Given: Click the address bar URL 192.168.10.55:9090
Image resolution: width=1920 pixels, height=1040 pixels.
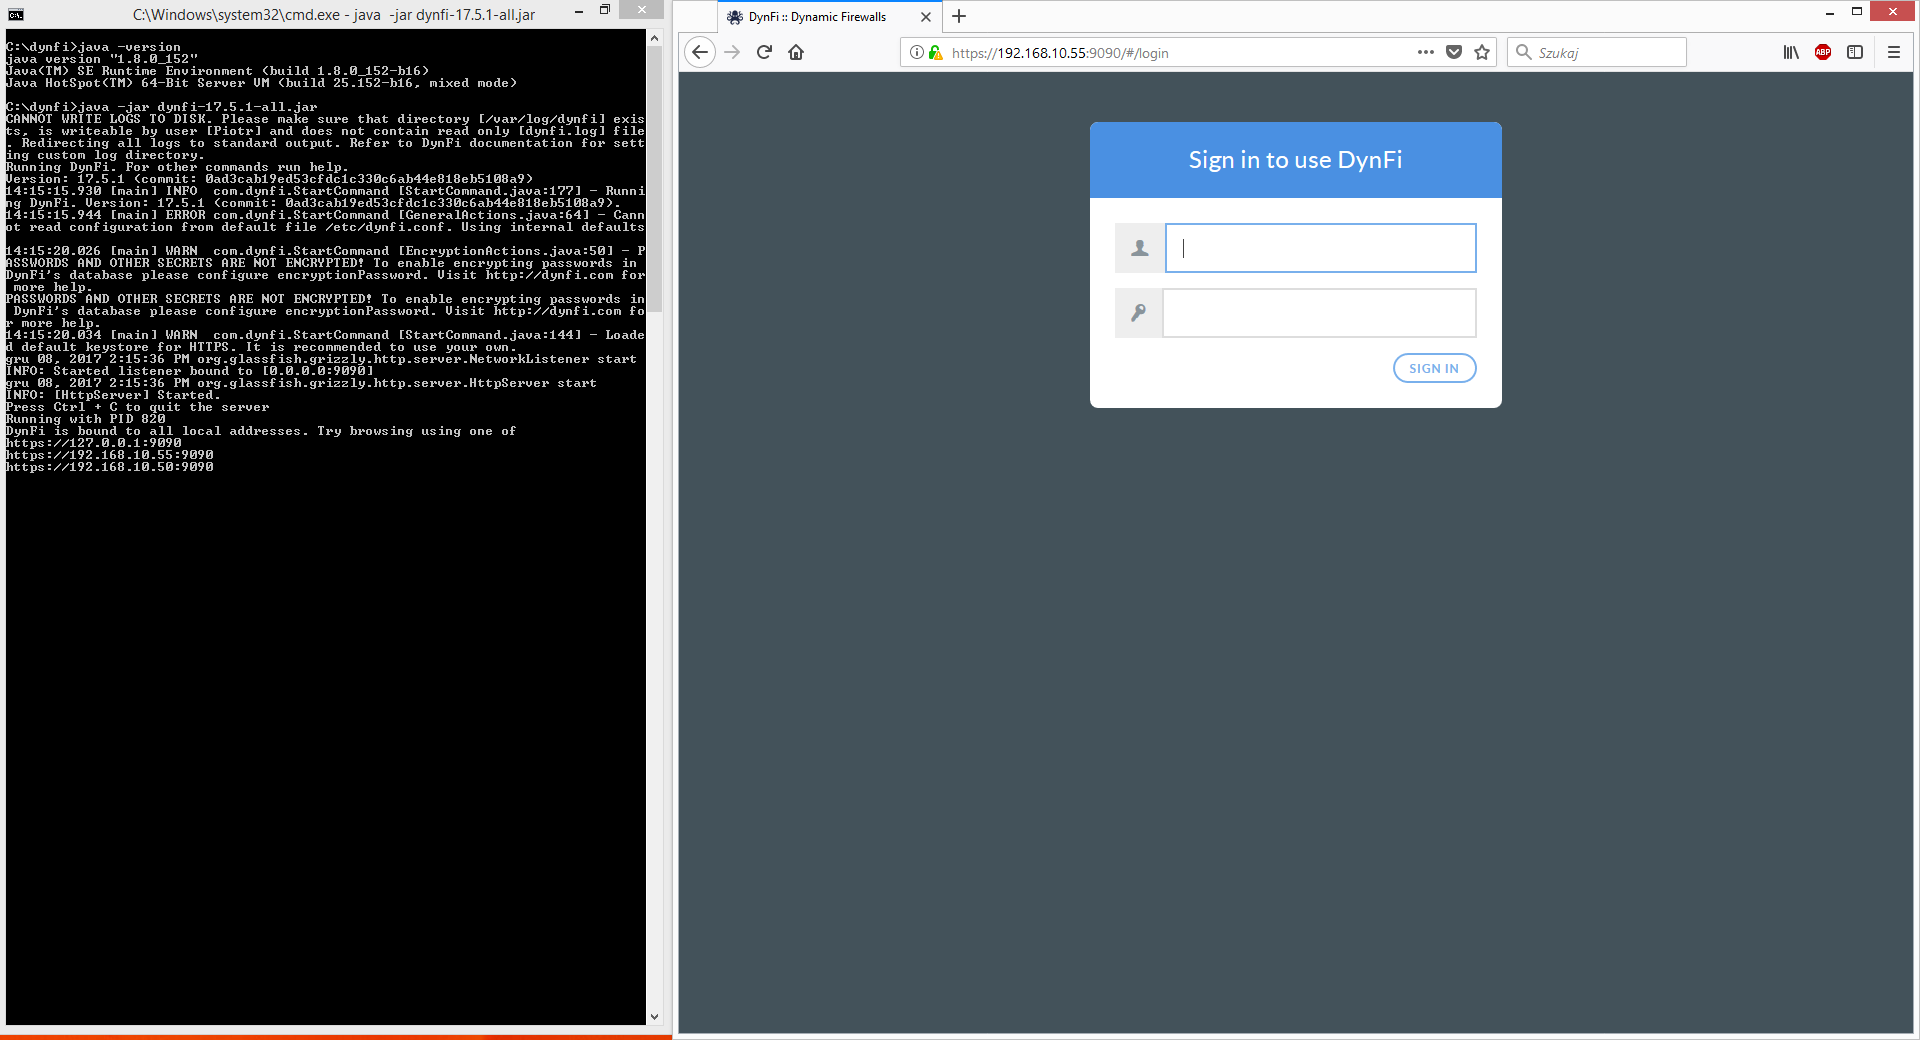Looking at the screenshot, I should 1060,53.
